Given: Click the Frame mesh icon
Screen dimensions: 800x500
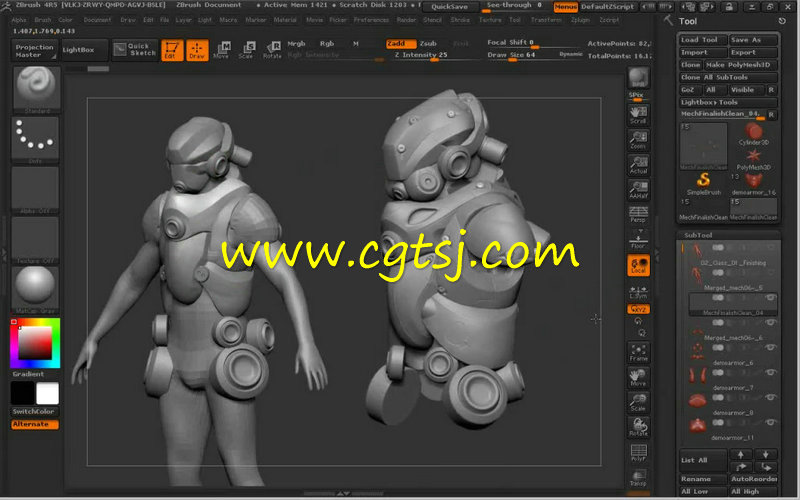Looking at the screenshot, I should pyautogui.click(x=638, y=353).
